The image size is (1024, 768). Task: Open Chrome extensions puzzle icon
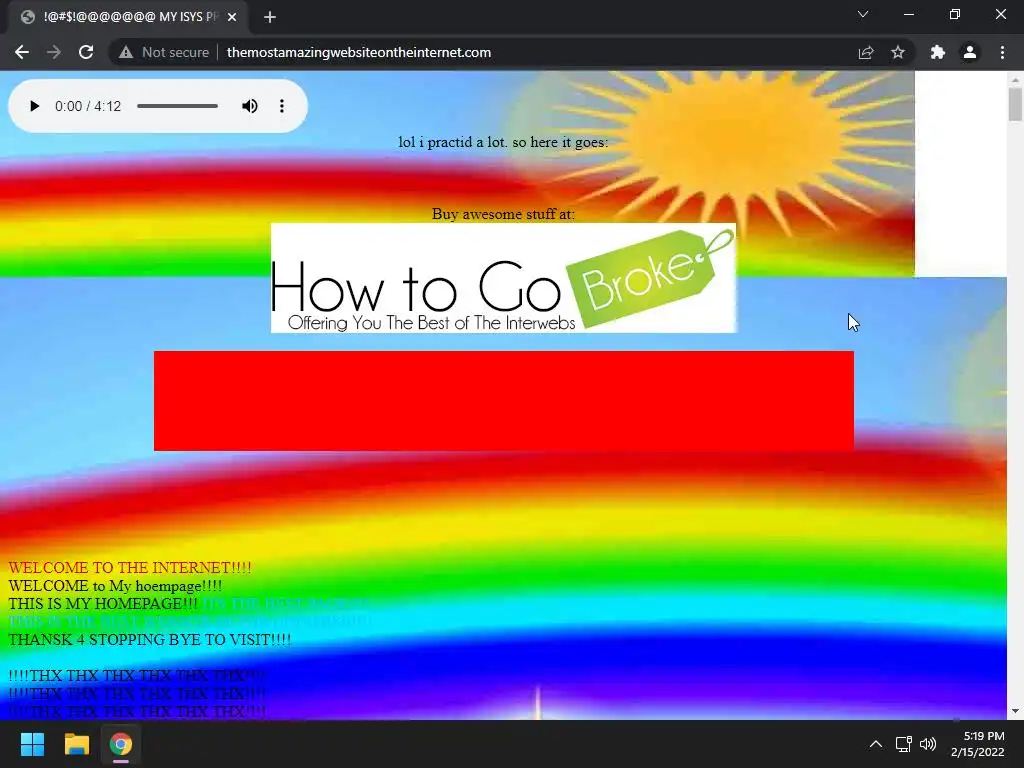(938, 52)
